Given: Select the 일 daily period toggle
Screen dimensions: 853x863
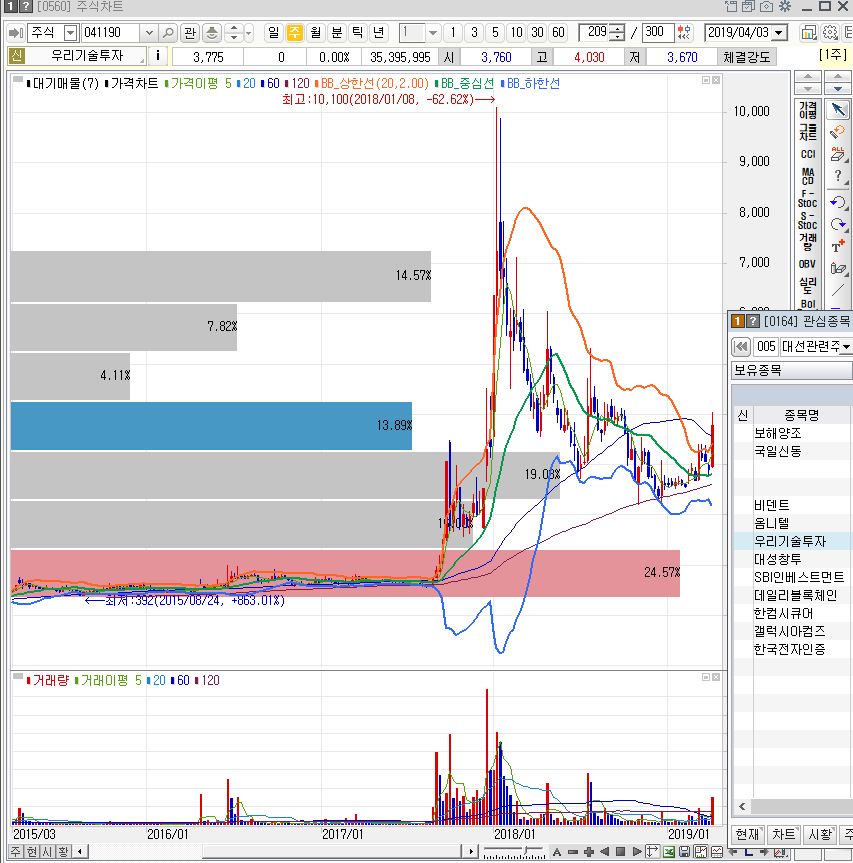Looking at the screenshot, I should [x=274, y=32].
